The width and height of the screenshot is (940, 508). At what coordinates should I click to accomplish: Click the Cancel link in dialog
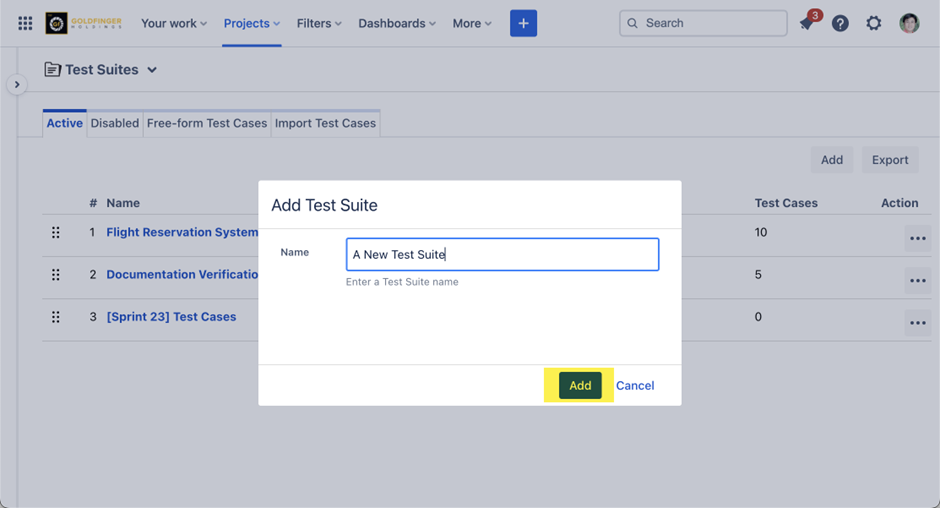point(635,385)
